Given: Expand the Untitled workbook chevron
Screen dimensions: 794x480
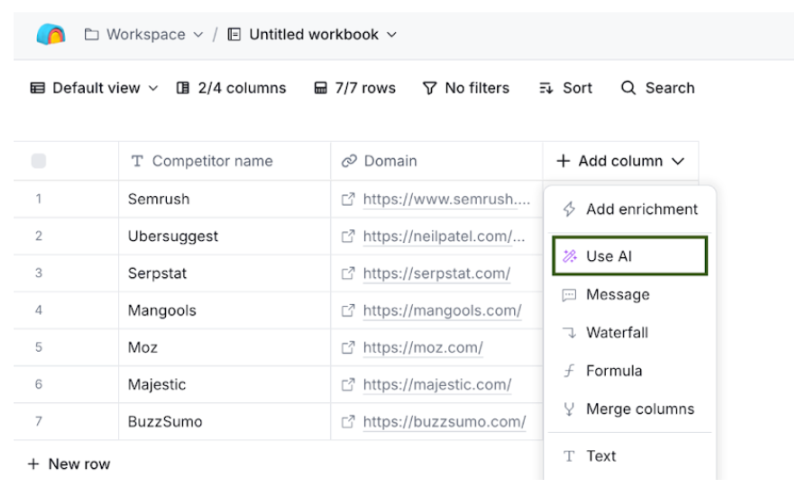Looking at the screenshot, I should (391, 34).
